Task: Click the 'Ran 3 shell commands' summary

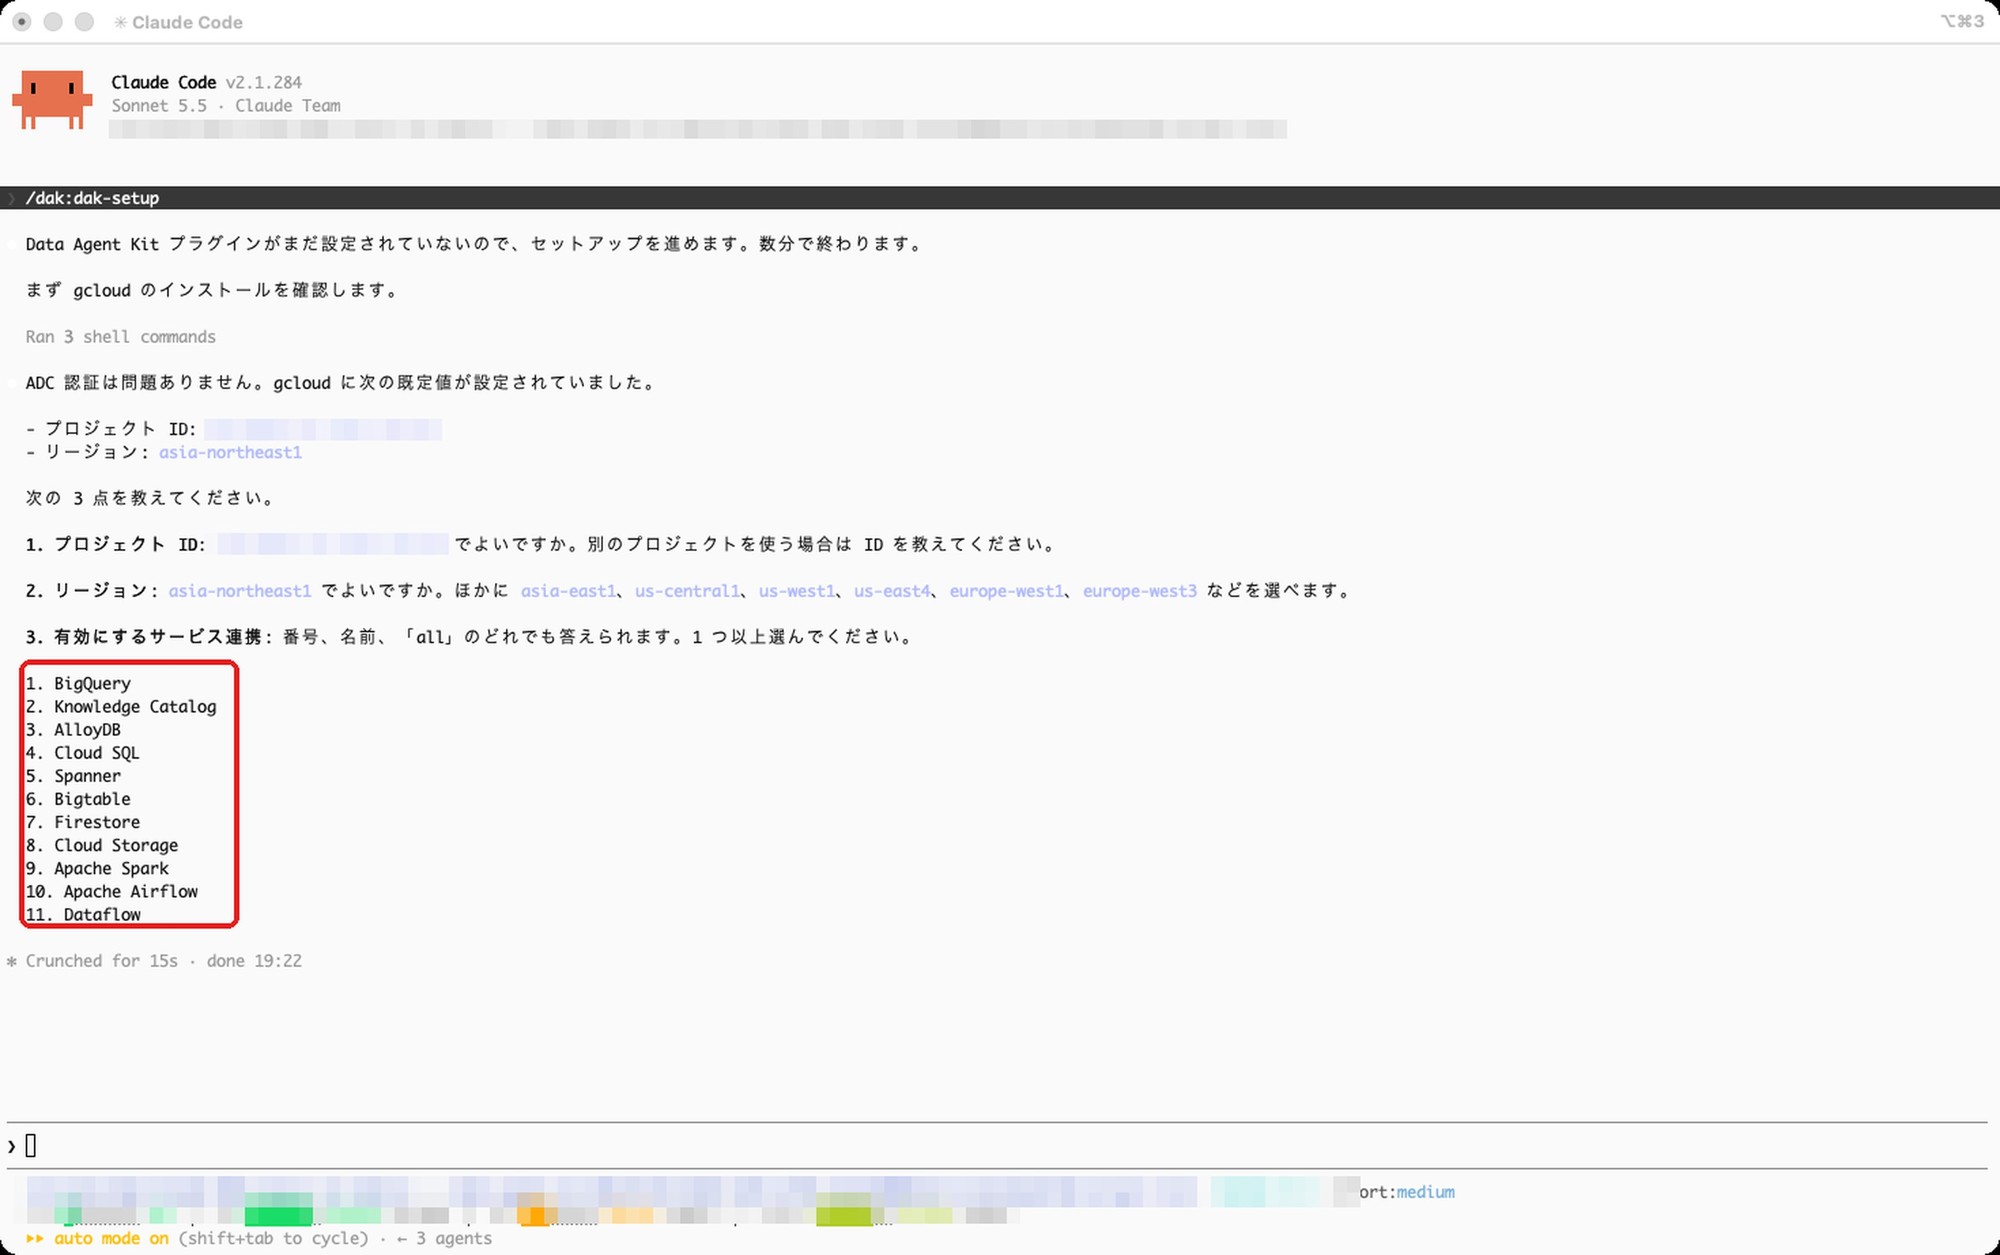Action: 121,337
